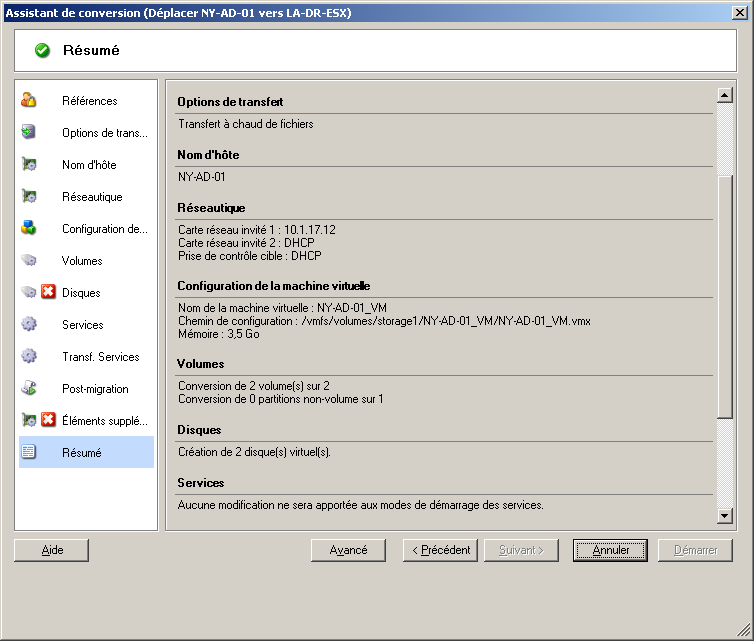Screen dimensions: 754x641
Task: Click the text 'Transfert à chaud de fichiers'
Action: 246,124
